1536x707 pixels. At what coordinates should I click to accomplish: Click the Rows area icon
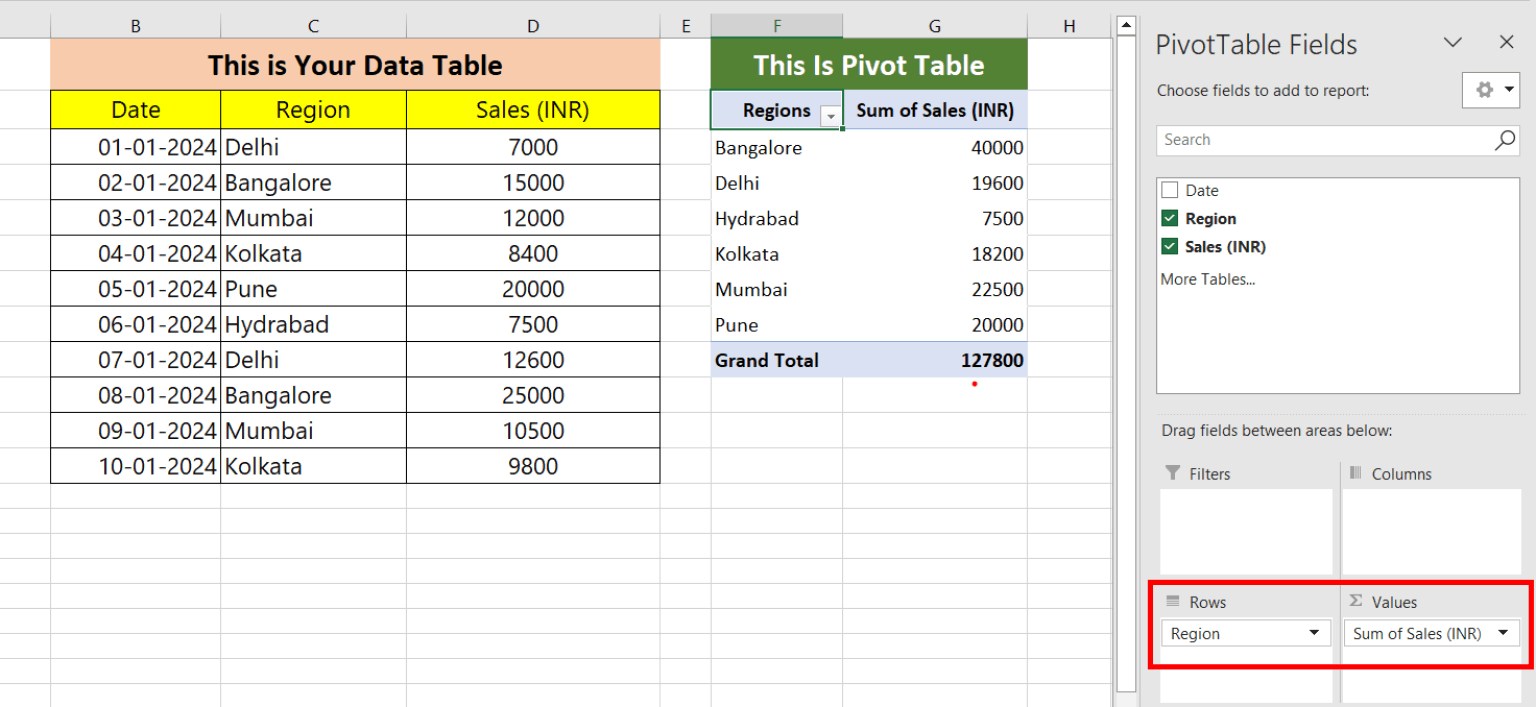pos(1173,601)
